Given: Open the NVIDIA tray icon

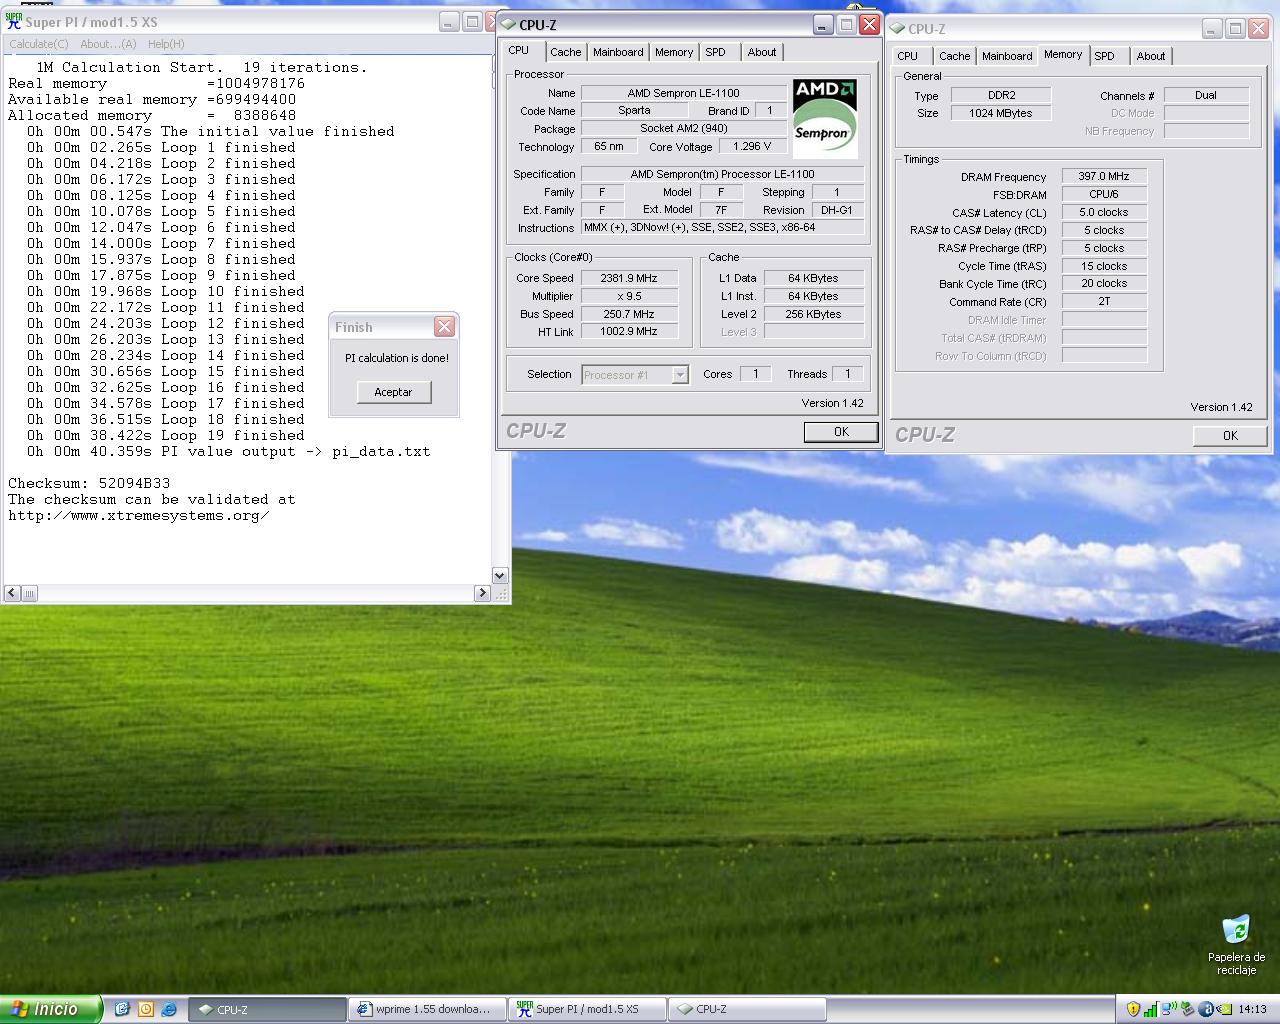Looking at the screenshot, I should tap(1224, 1009).
